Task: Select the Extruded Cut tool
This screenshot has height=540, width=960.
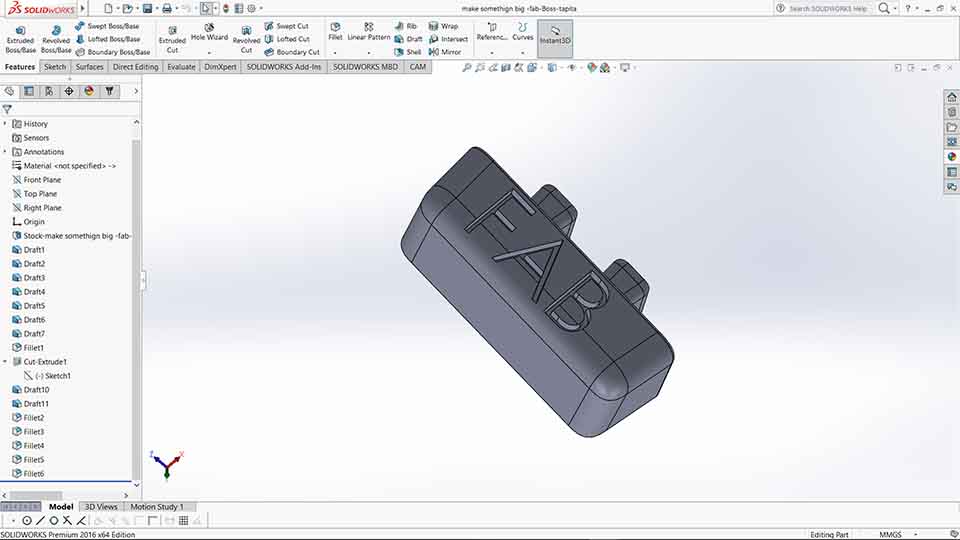Action: (172, 40)
